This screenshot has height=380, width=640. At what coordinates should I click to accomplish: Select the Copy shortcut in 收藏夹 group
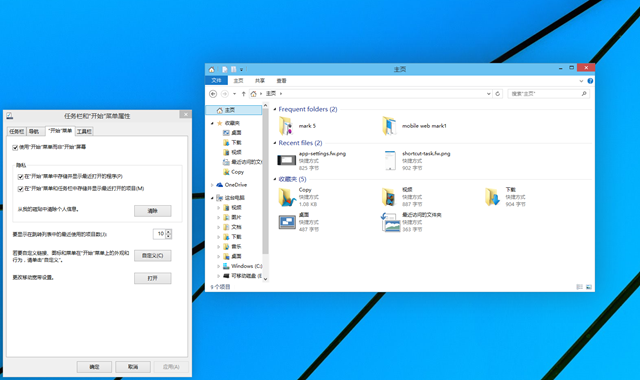[299, 197]
